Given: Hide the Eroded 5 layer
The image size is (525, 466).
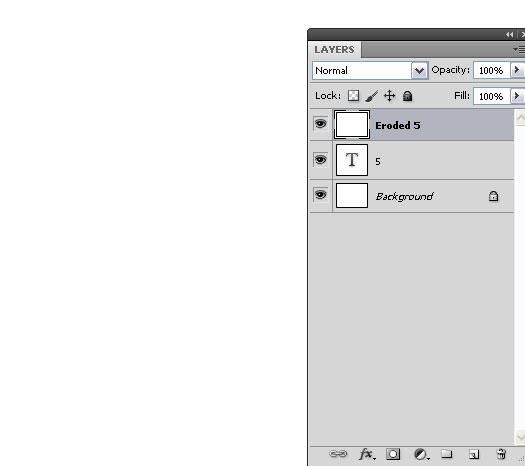Looking at the screenshot, I should click(x=320, y=124).
